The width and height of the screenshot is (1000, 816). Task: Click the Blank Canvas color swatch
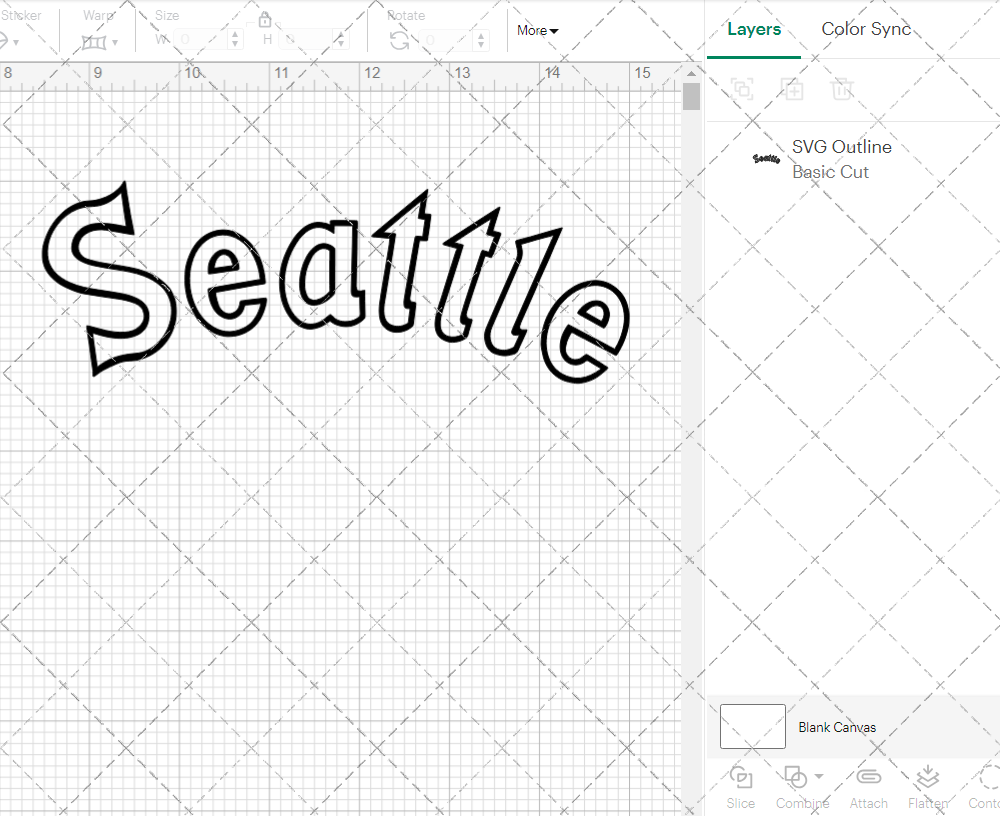coord(752,727)
